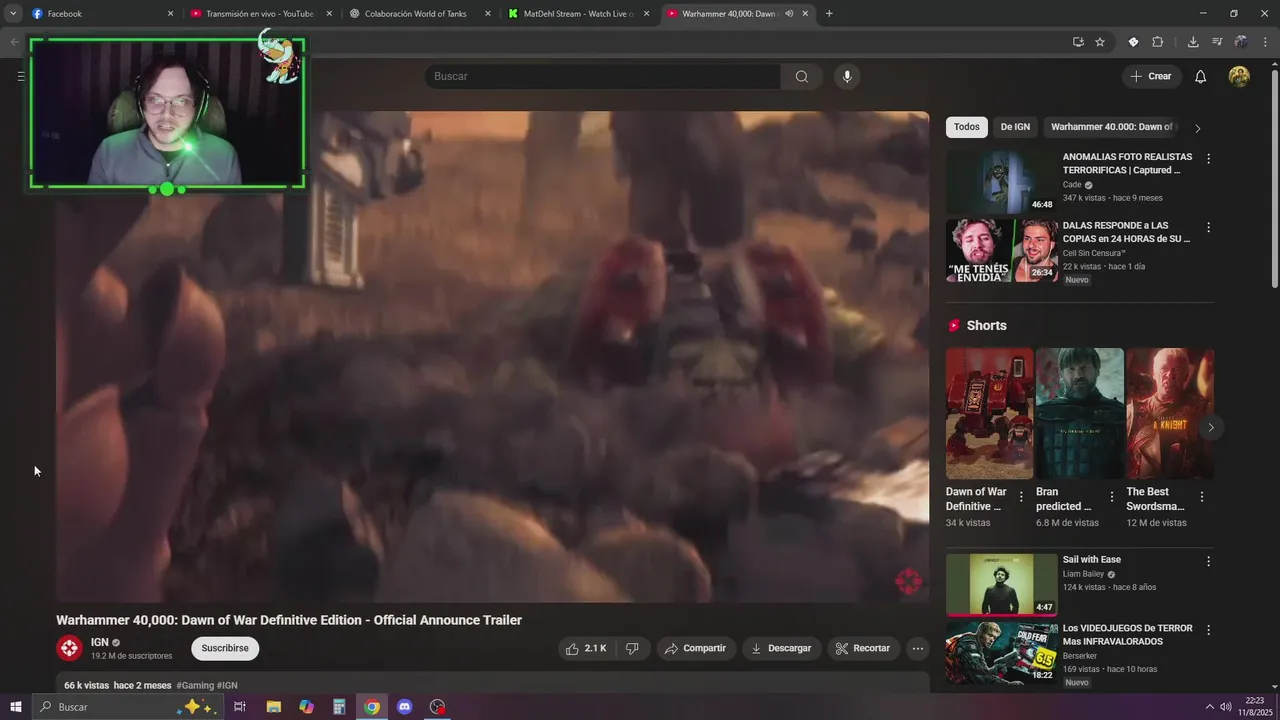The height and width of the screenshot is (720, 1280).
Task: Click the YouTube search magnifier button
Action: click(x=801, y=77)
